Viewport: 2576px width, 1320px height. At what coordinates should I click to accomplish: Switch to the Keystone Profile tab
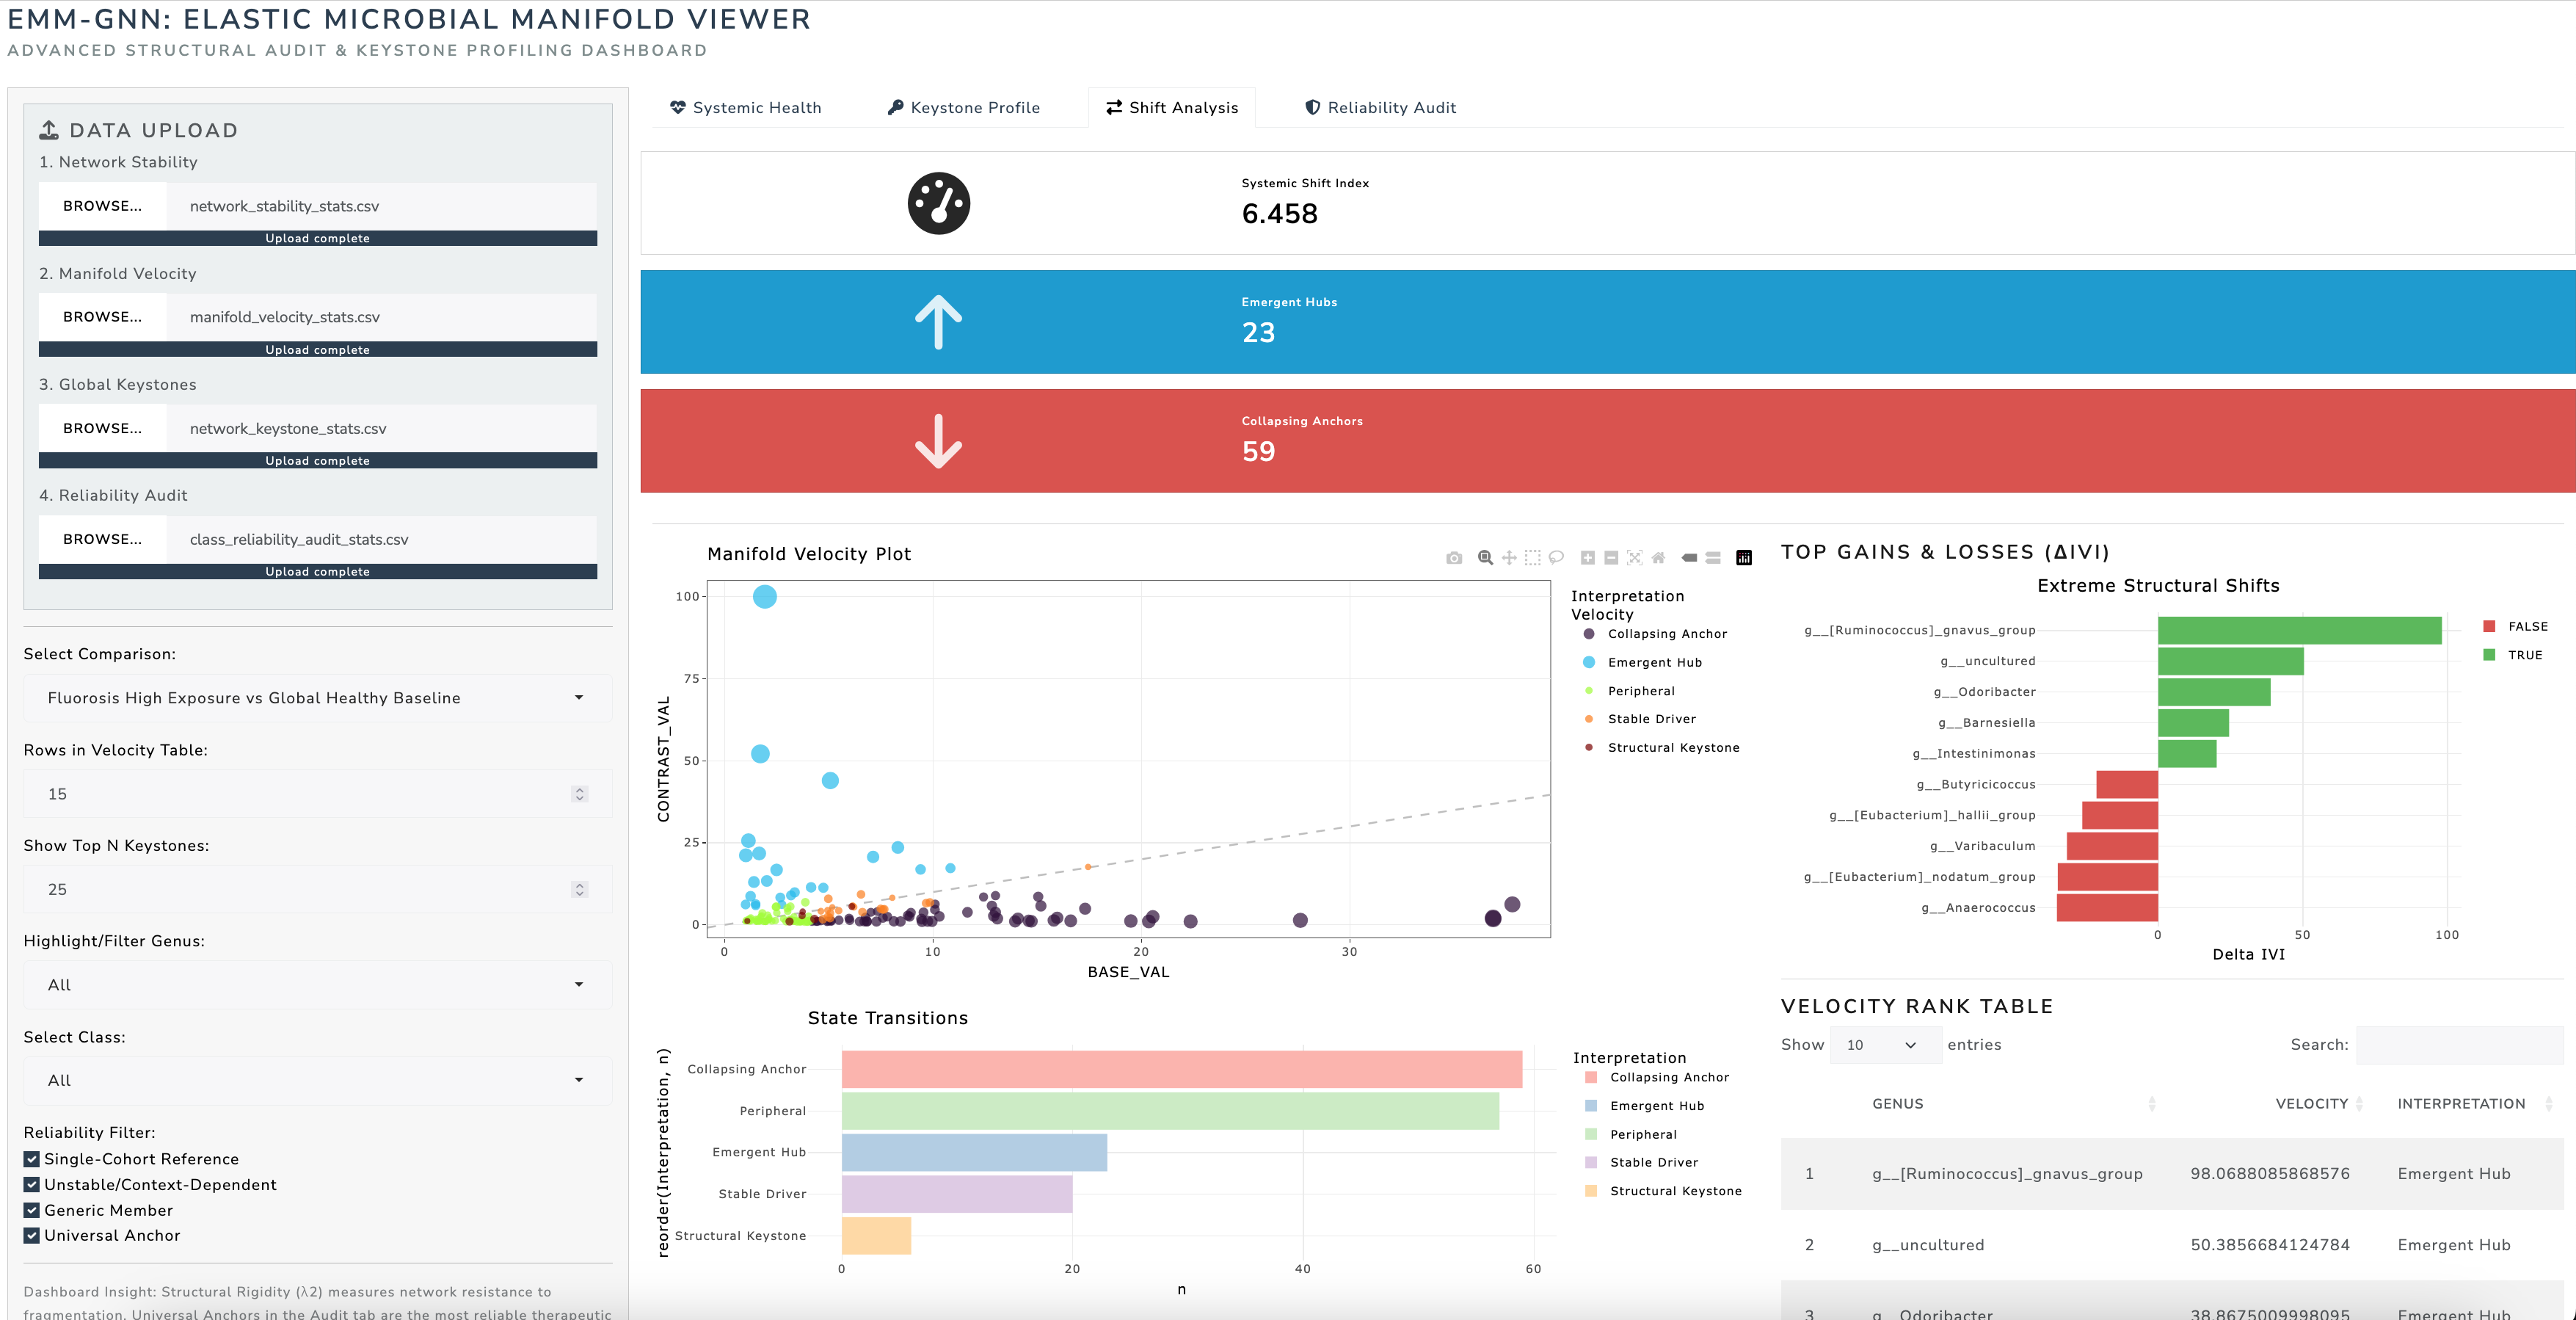click(964, 108)
